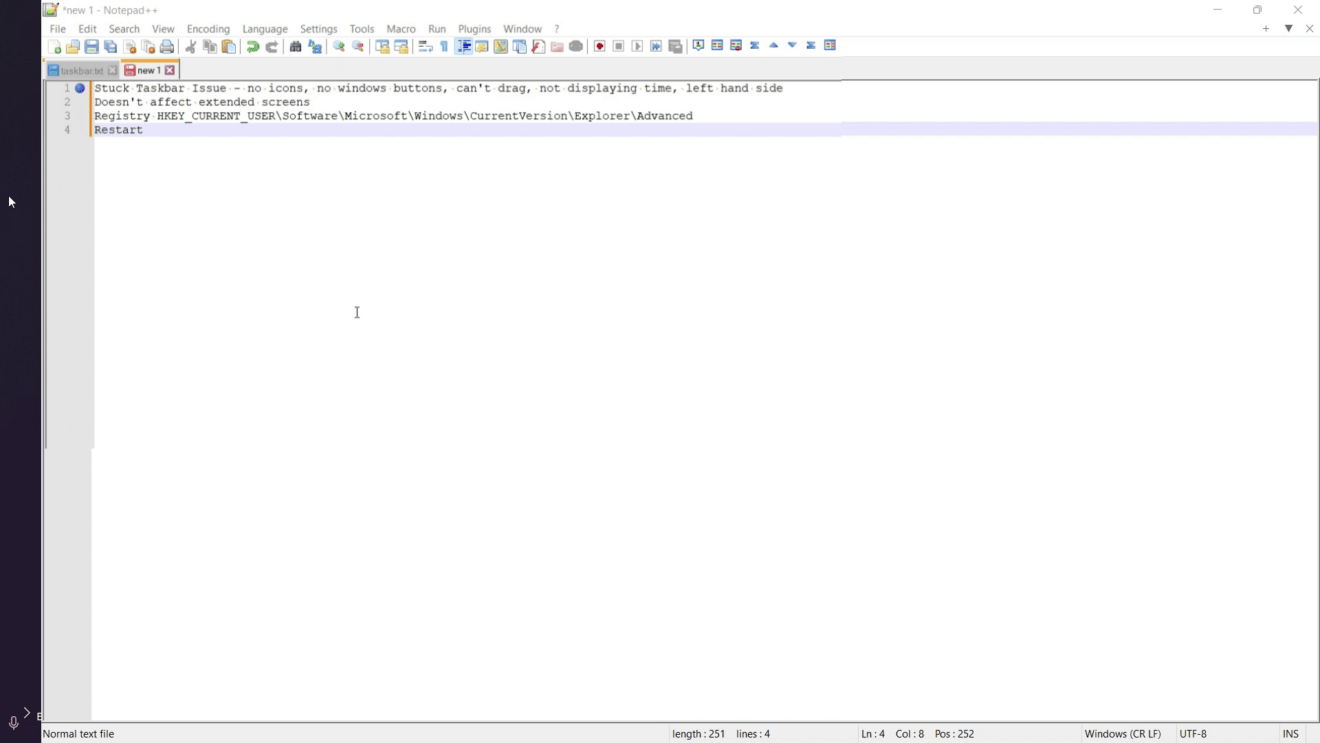1320x743 pixels.
Task: Open Find with the binoculars icon
Action: [x=296, y=47]
